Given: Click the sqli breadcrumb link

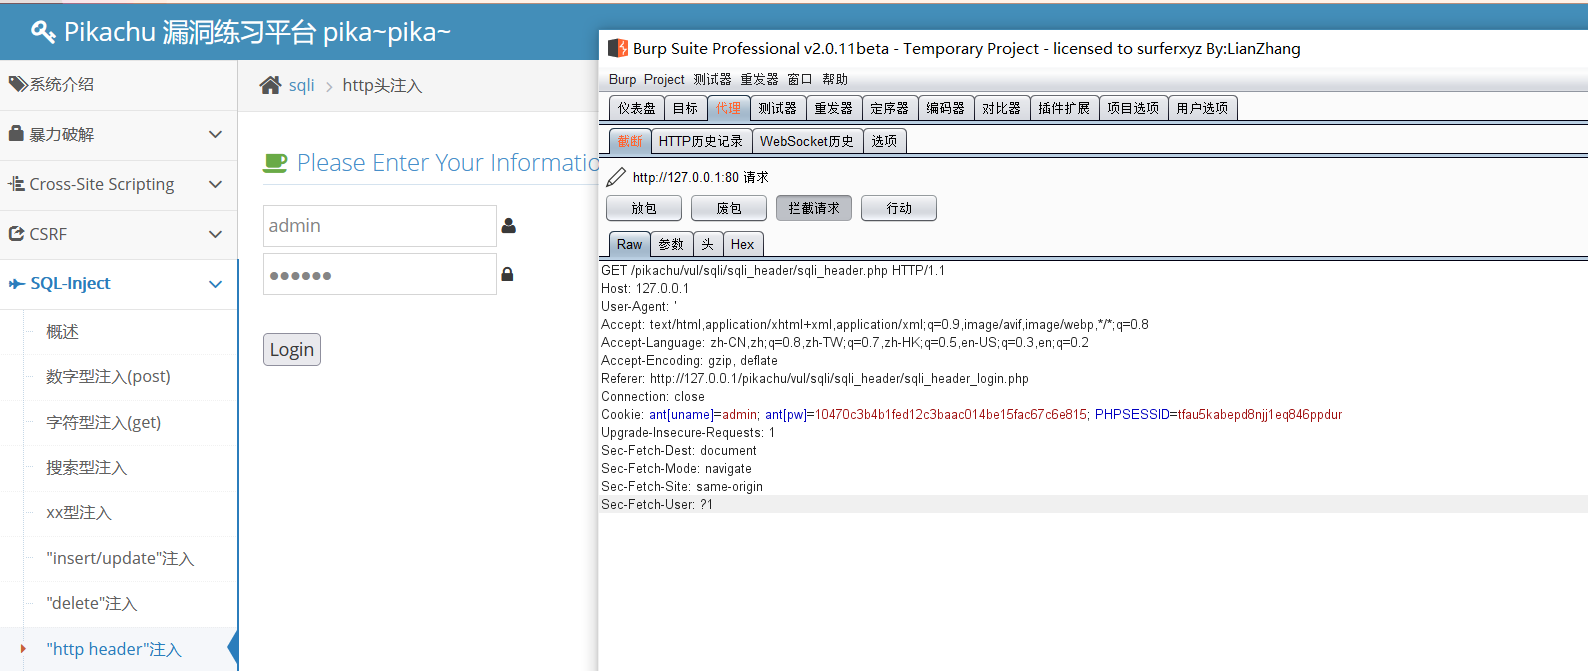Looking at the screenshot, I should (301, 85).
